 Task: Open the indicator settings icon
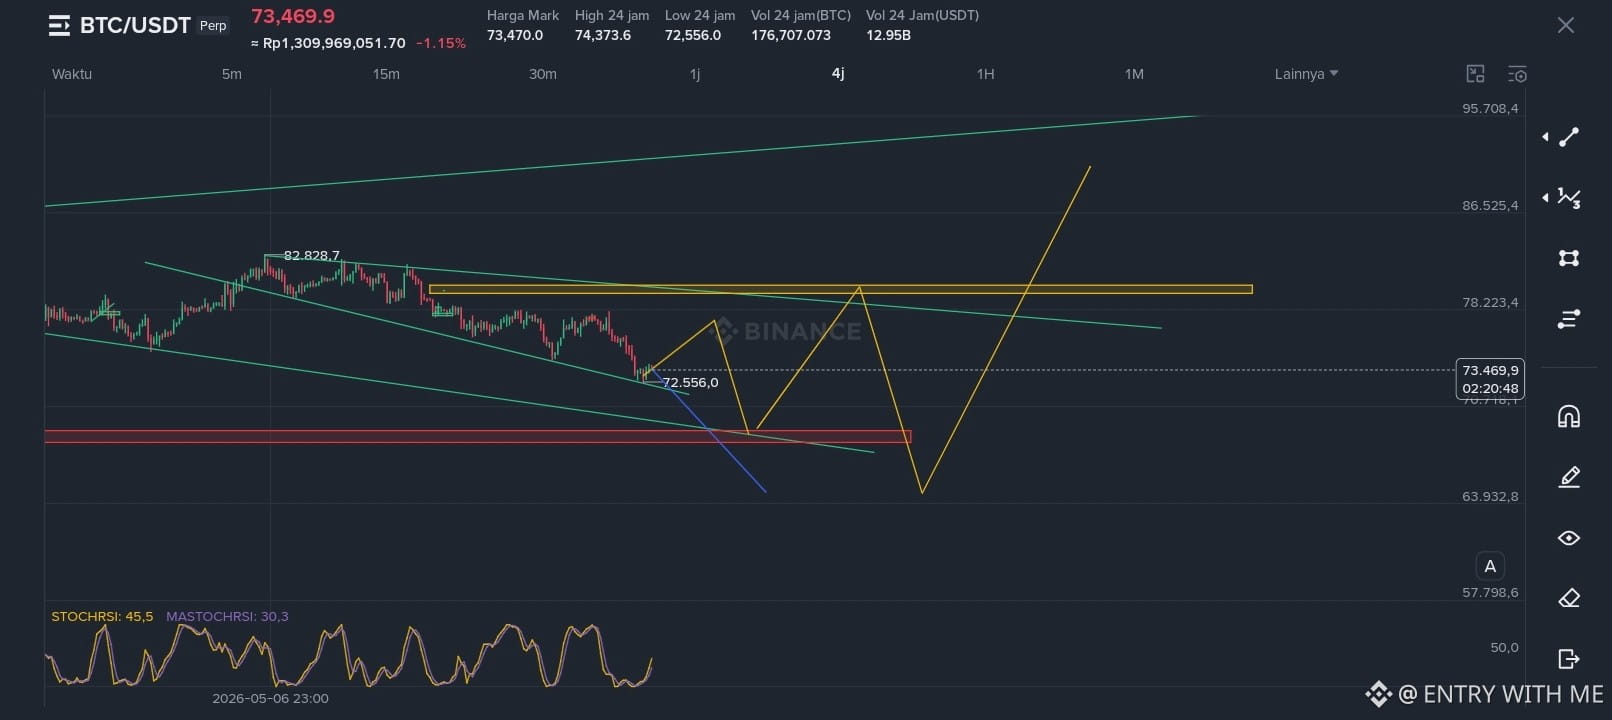[1517, 74]
